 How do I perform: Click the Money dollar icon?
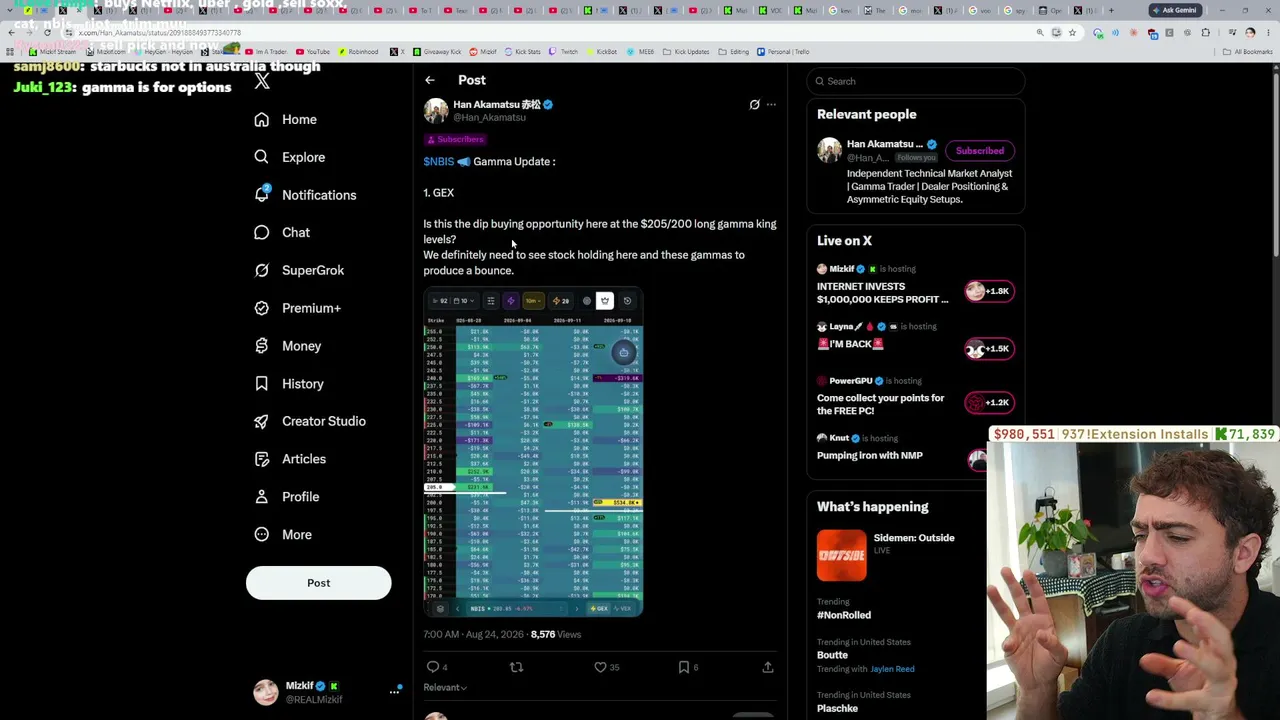262,346
